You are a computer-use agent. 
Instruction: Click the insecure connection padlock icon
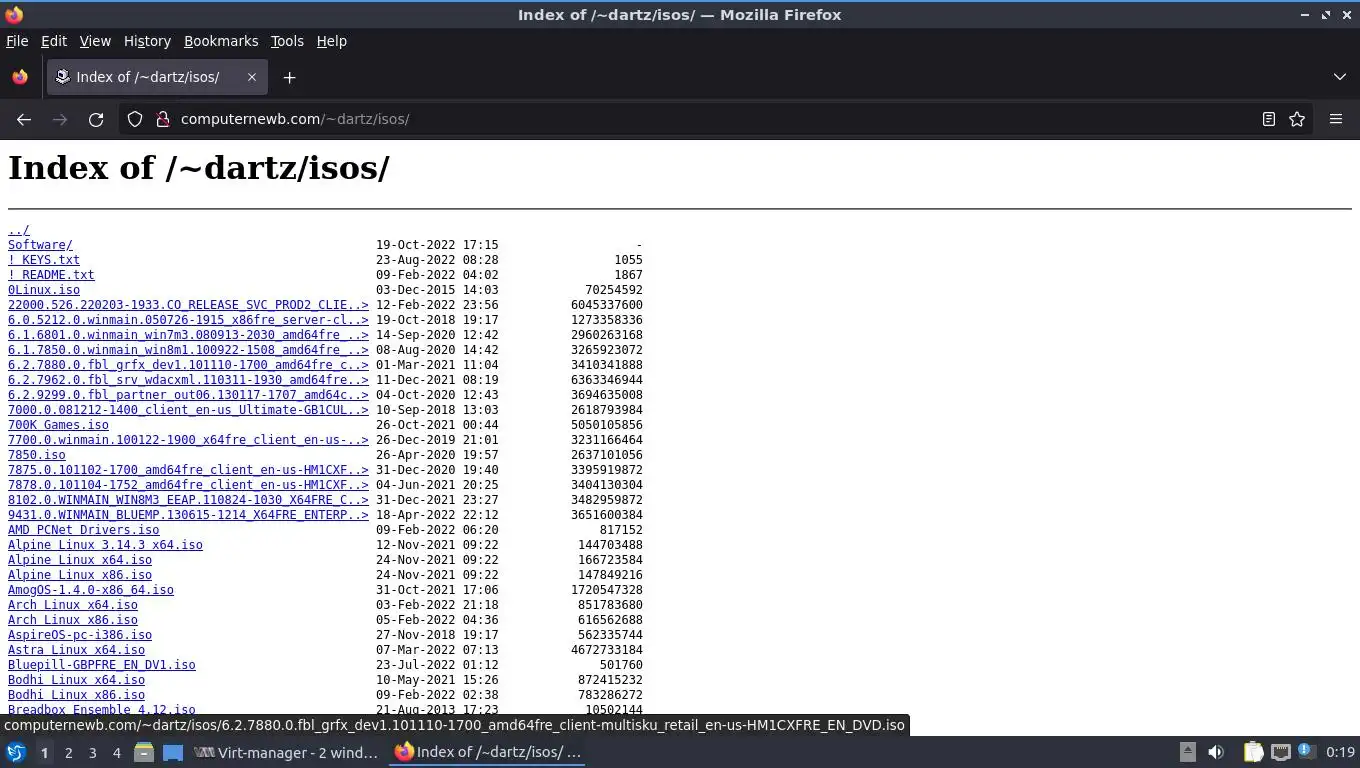163,119
